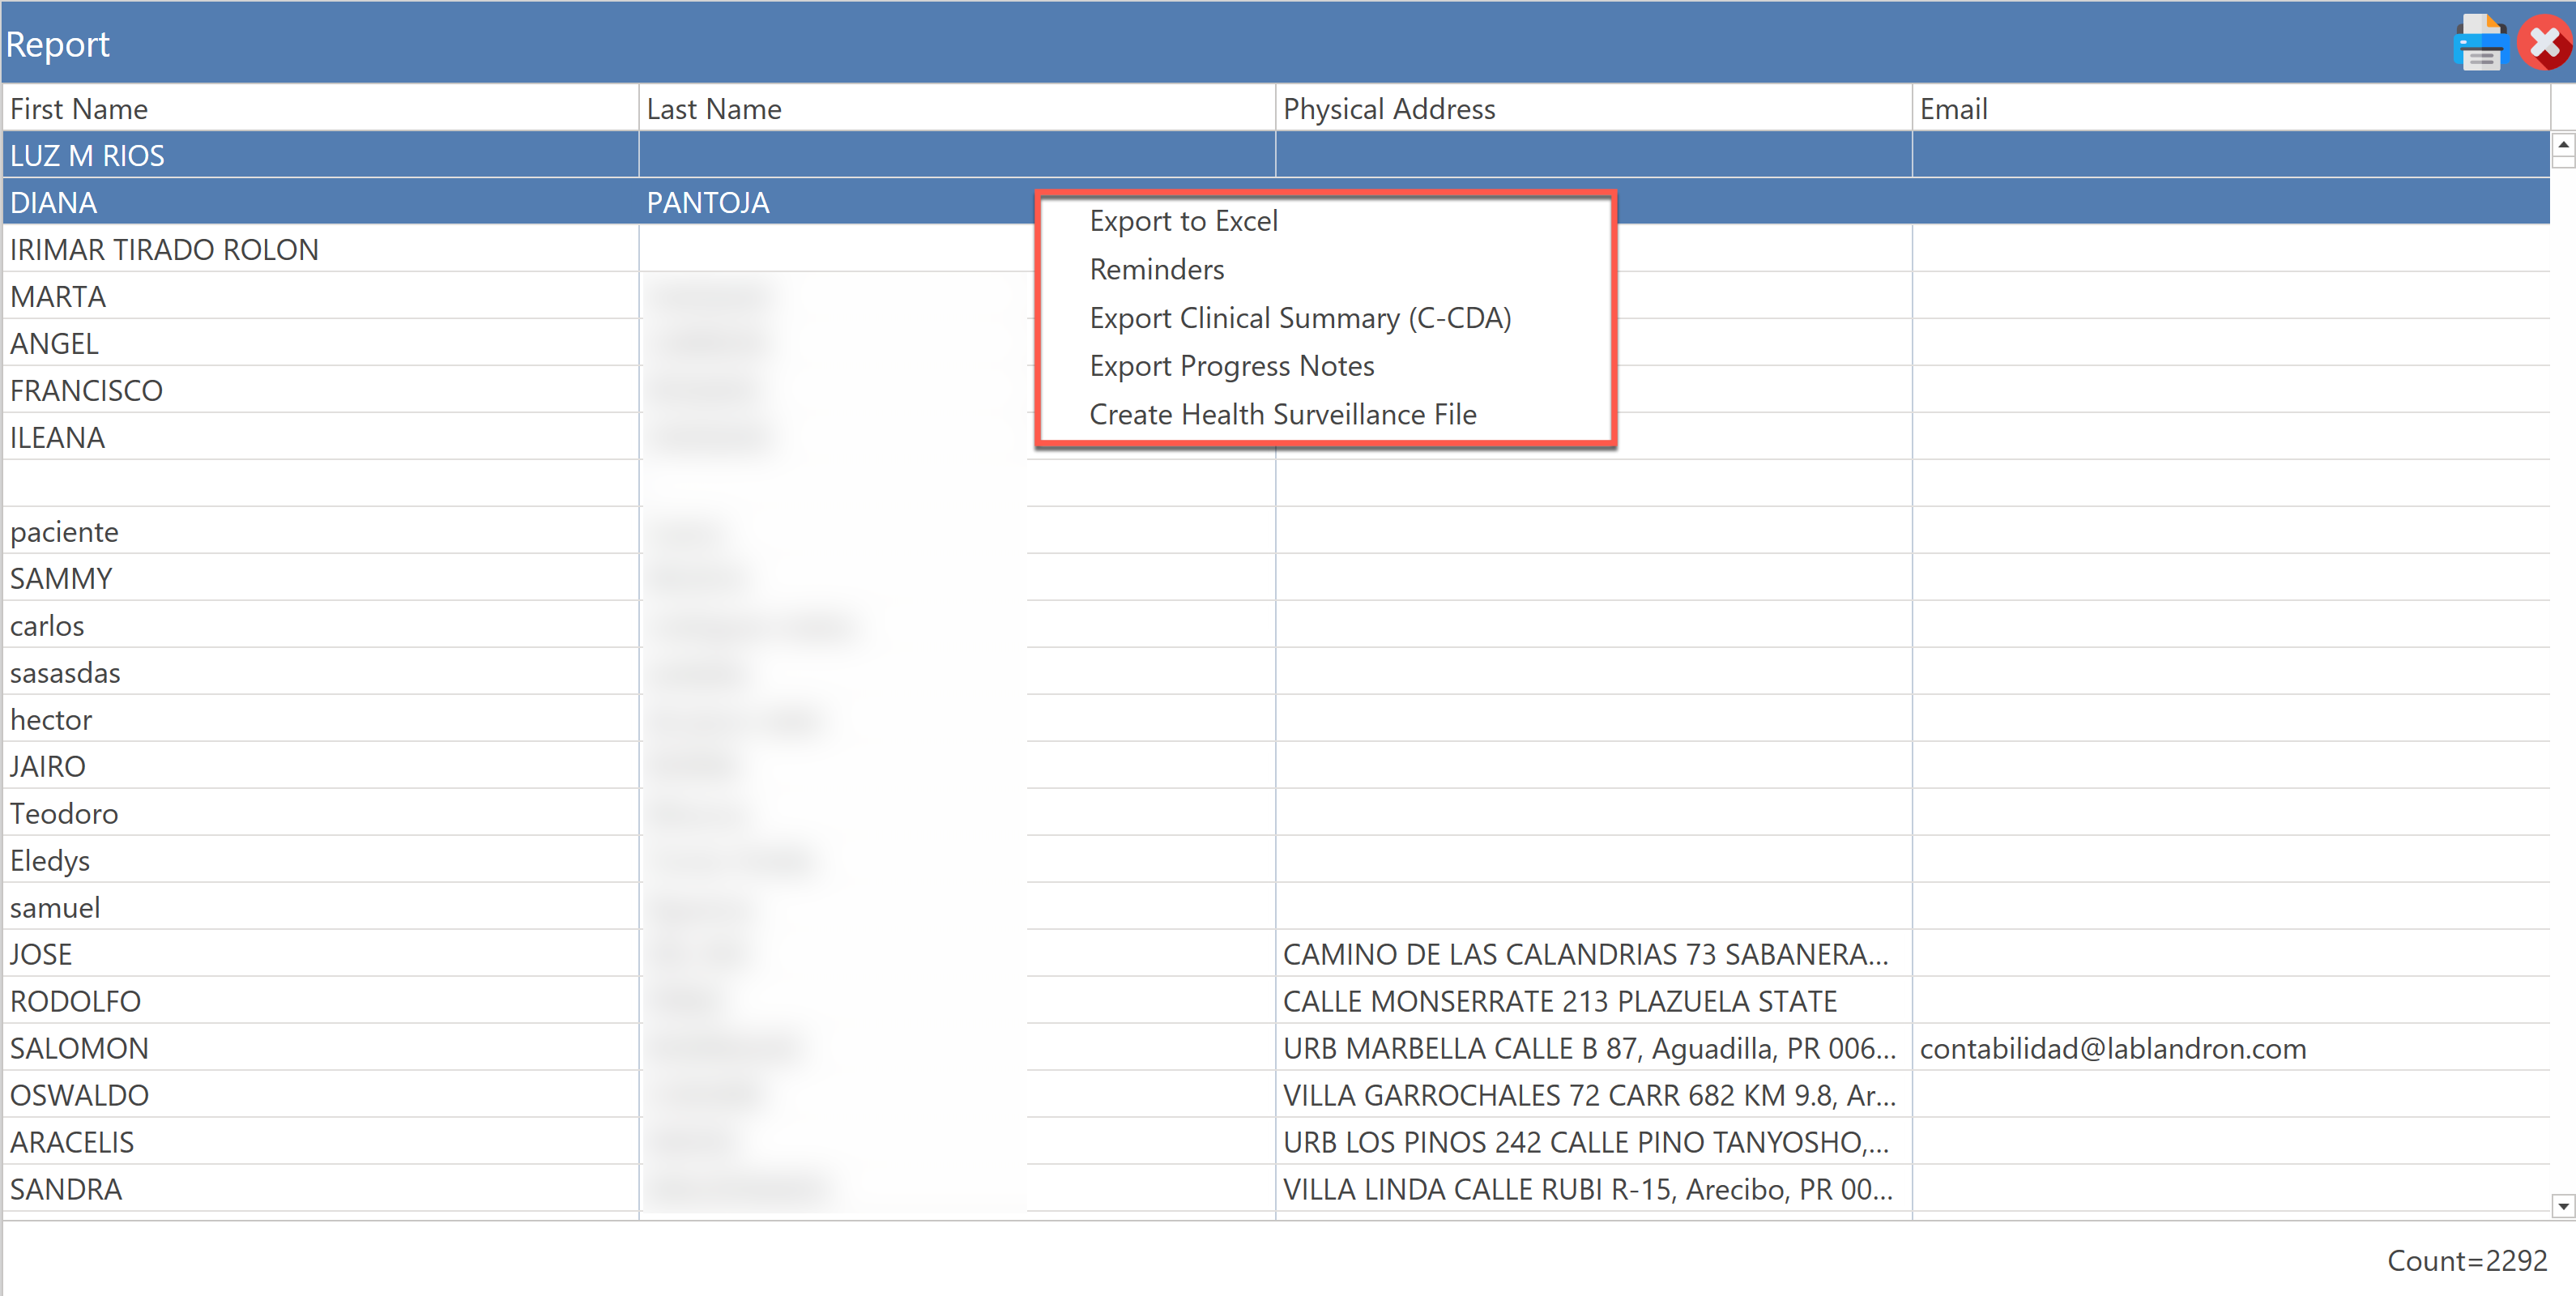
Task: Click Create Health Surveillance File
Action: [1282, 414]
